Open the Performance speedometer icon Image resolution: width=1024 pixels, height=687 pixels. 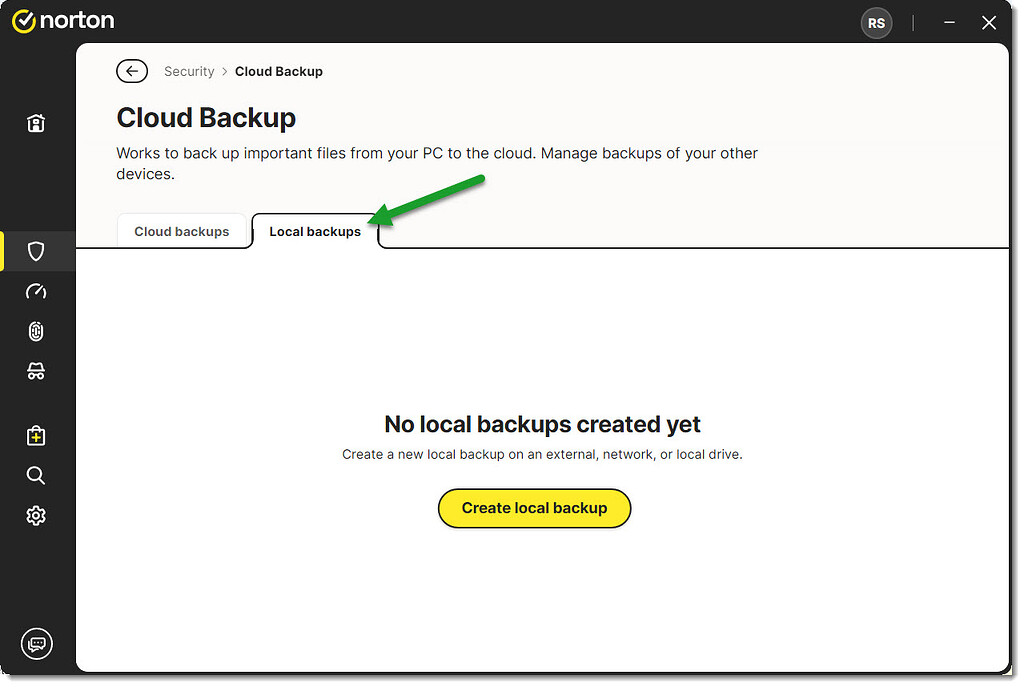[x=36, y=291]
